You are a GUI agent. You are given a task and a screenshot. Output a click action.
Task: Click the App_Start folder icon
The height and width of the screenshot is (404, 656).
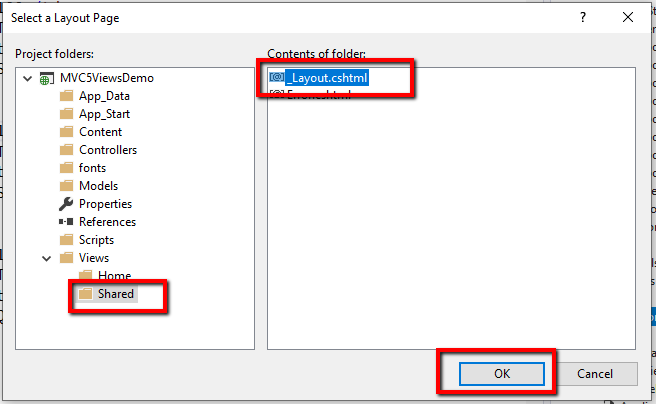tap(67, 114)
